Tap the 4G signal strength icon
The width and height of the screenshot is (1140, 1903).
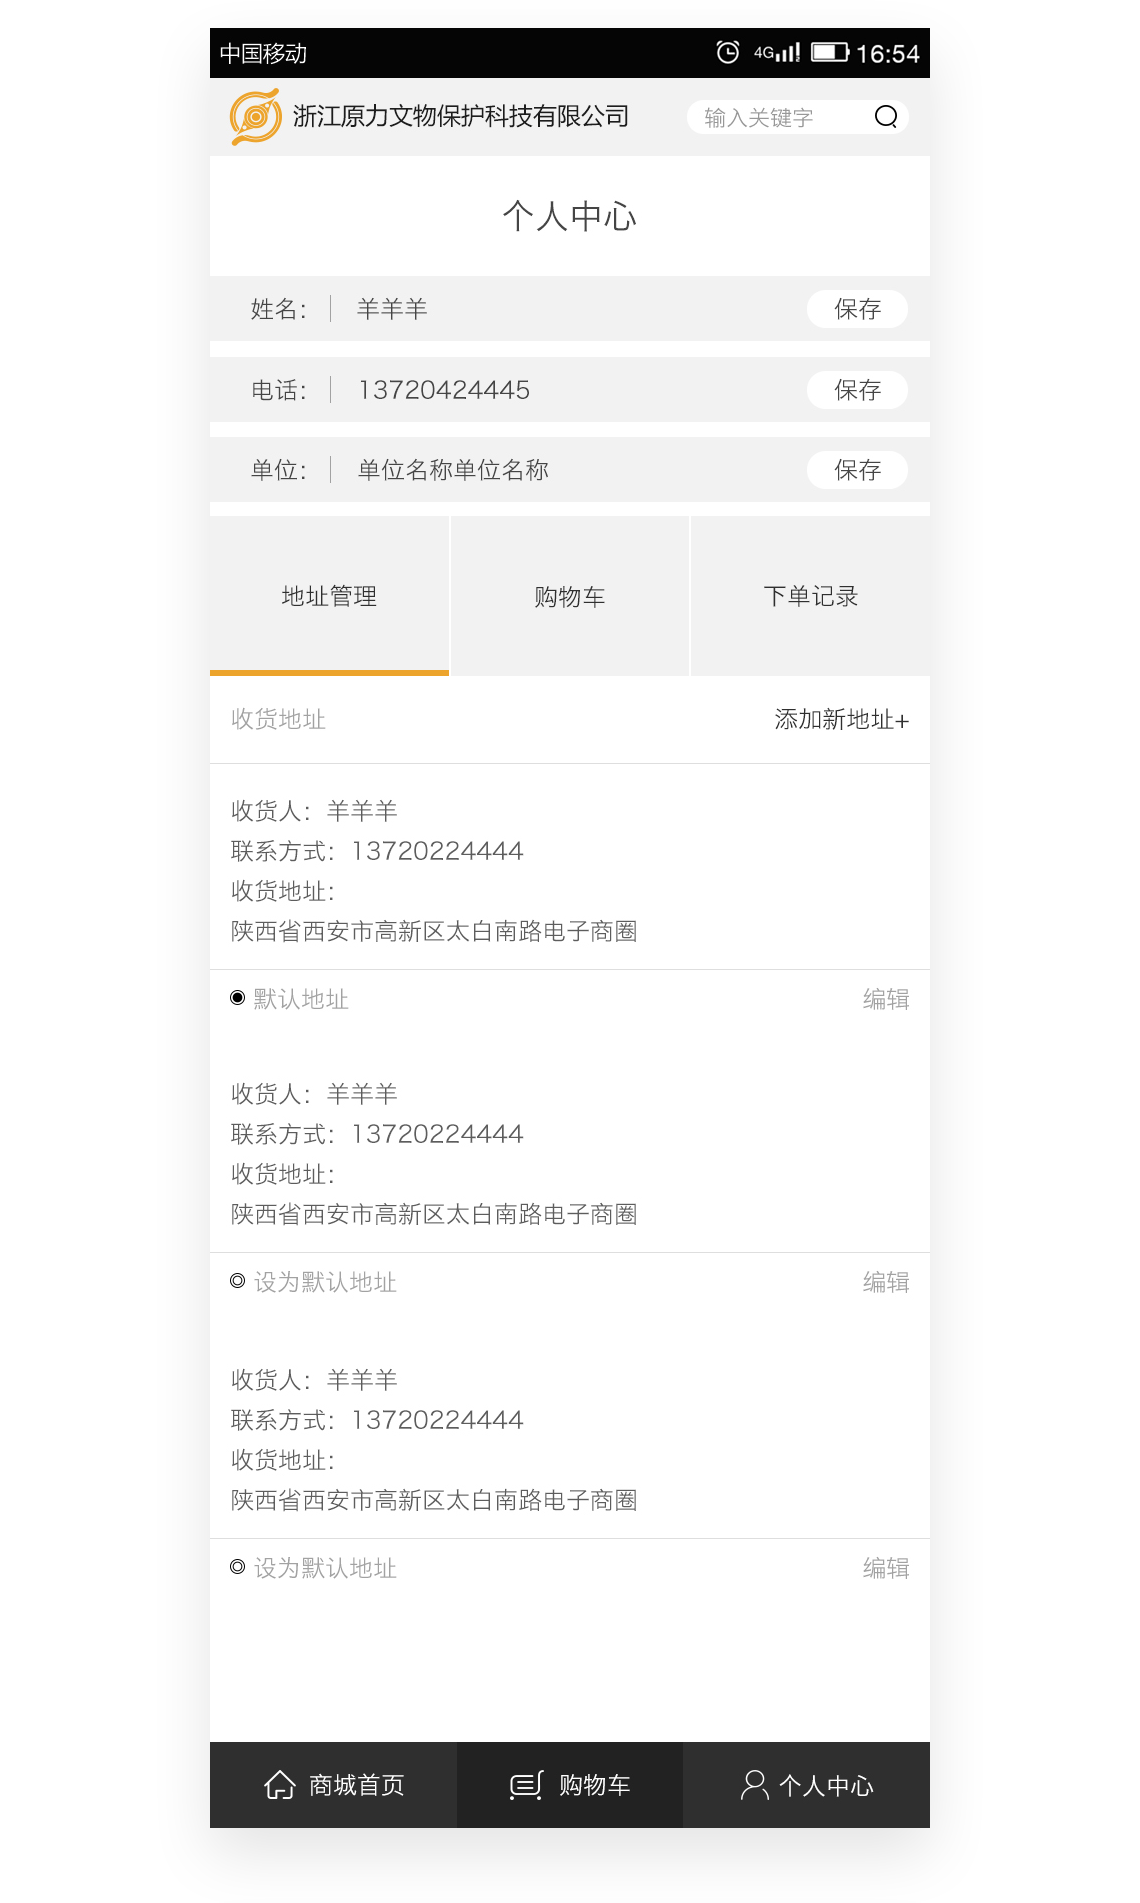(777, 52)
